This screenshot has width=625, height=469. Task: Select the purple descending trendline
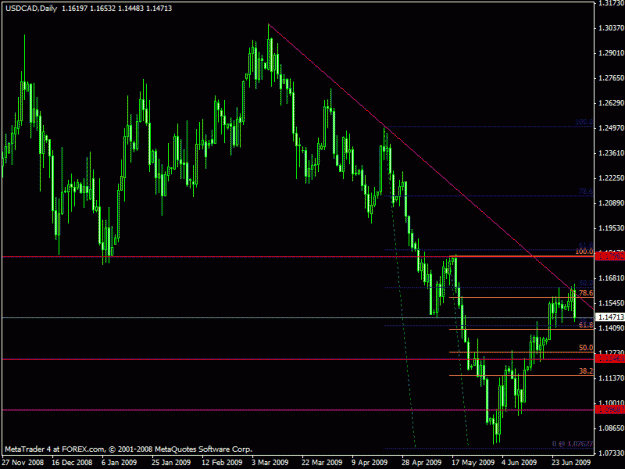pos(430,167)
